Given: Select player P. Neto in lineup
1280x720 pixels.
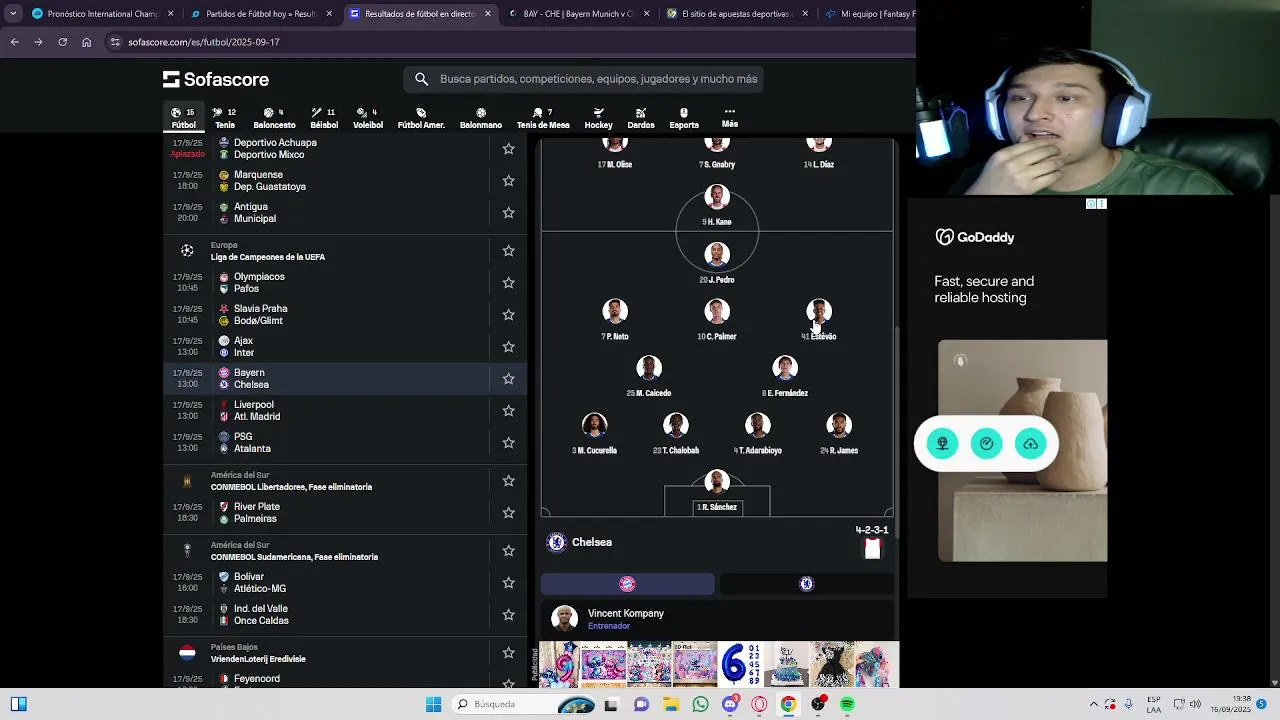Looking at the screenshot, I should 615,321.
